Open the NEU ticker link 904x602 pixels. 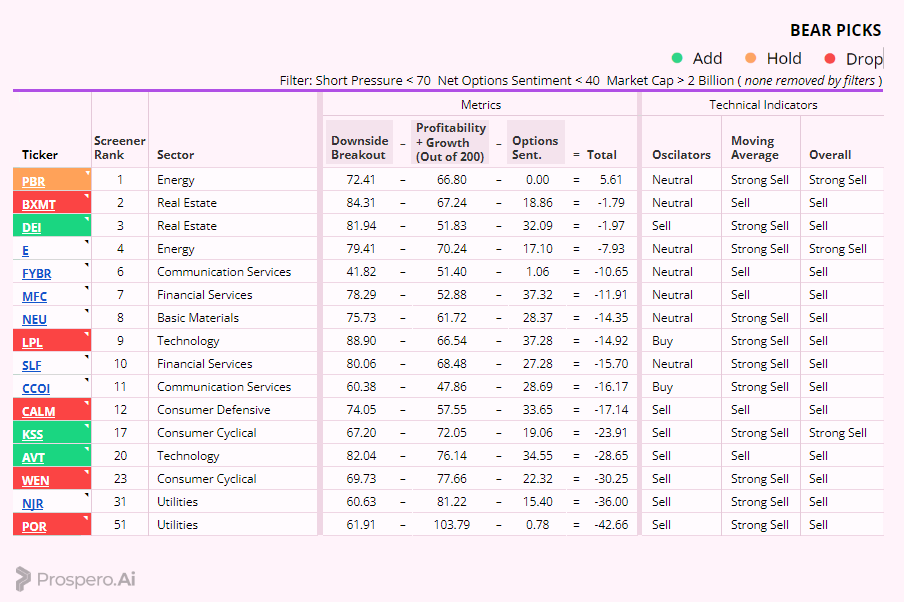point(34,320)
